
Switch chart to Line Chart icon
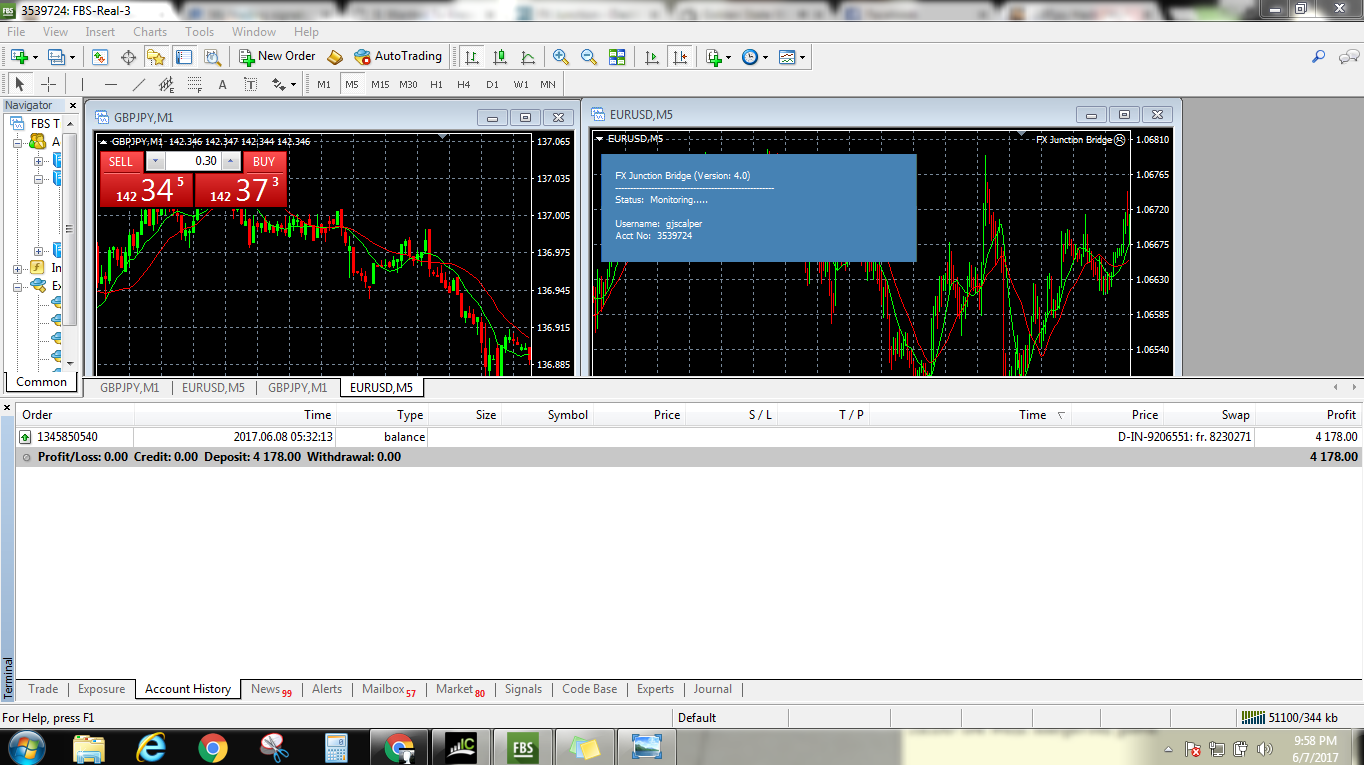point(528,57)
